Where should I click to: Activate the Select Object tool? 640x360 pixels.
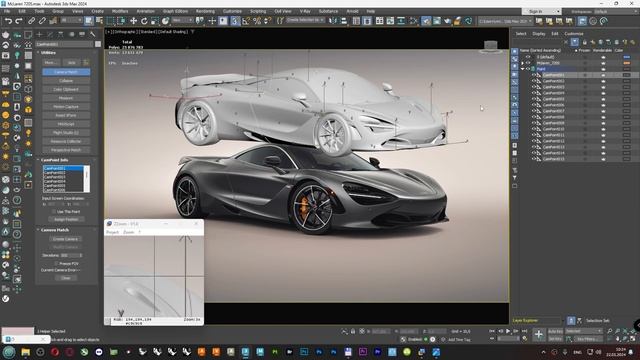click(x=89, y=21)
